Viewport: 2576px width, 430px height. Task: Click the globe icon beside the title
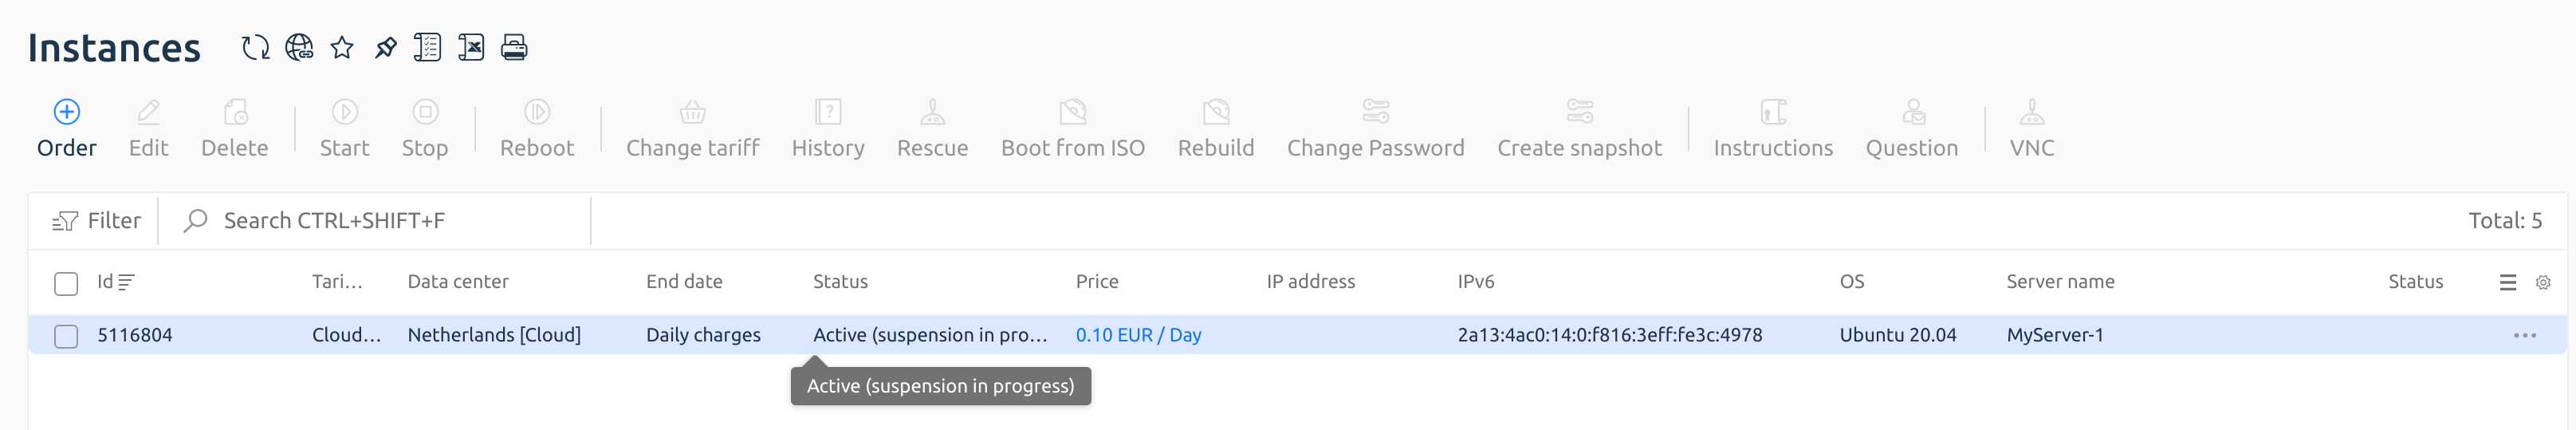(x=299, y=47)
